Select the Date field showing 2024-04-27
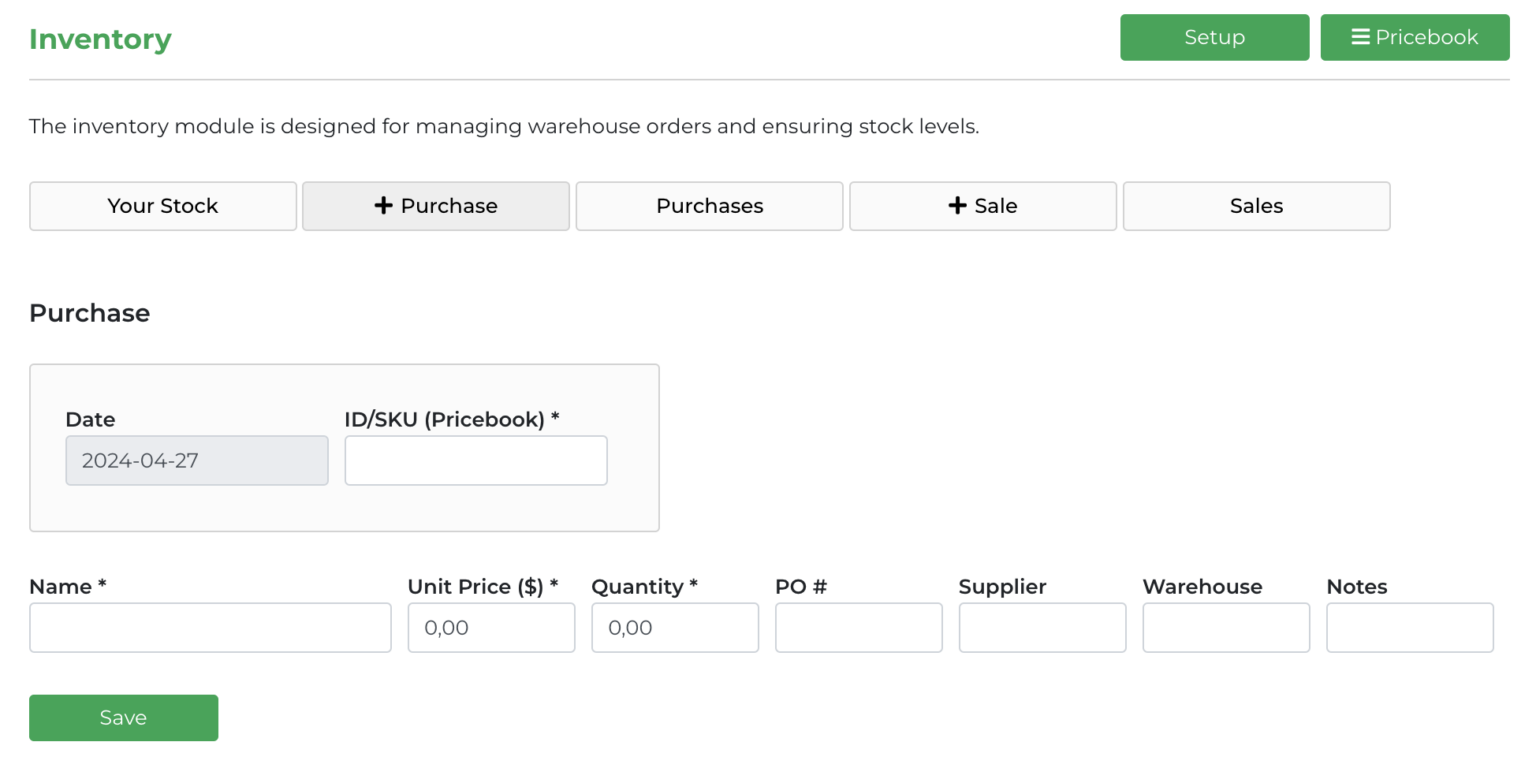1536x768 pixels. click(x=197, y=460)
